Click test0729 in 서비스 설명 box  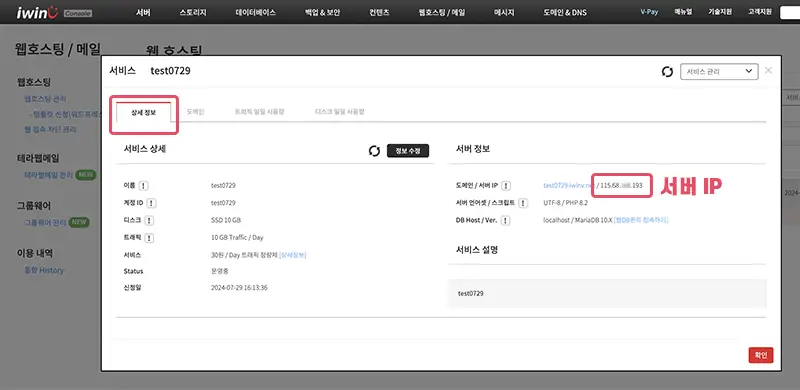(471, 294)
